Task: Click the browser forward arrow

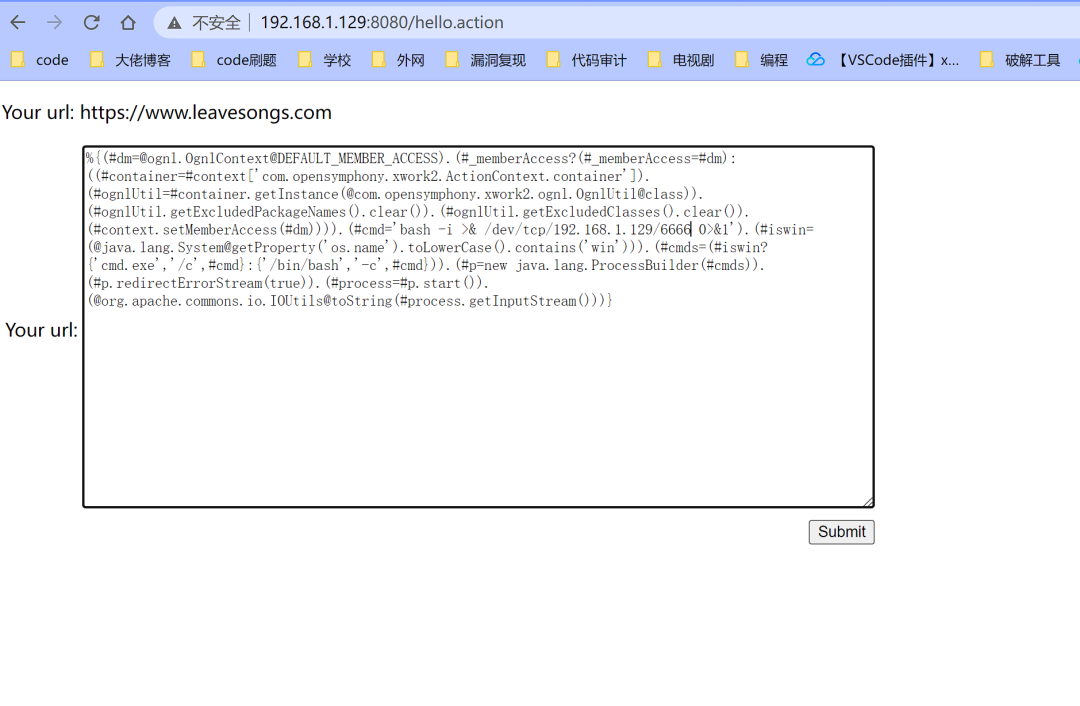Action: (54, 23)
